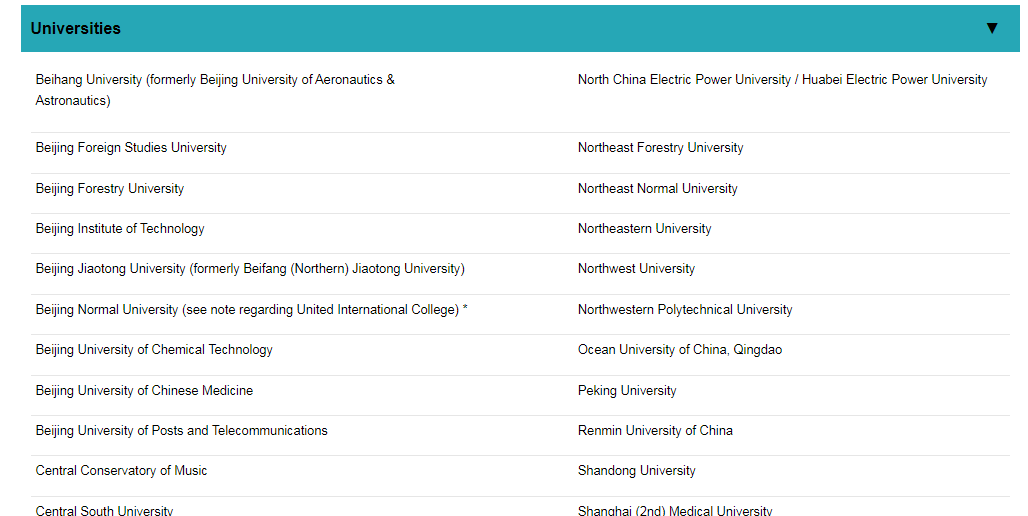Screen dimensions: 1028x516
Task: Select Central South University
Action: tap(104, 510)
